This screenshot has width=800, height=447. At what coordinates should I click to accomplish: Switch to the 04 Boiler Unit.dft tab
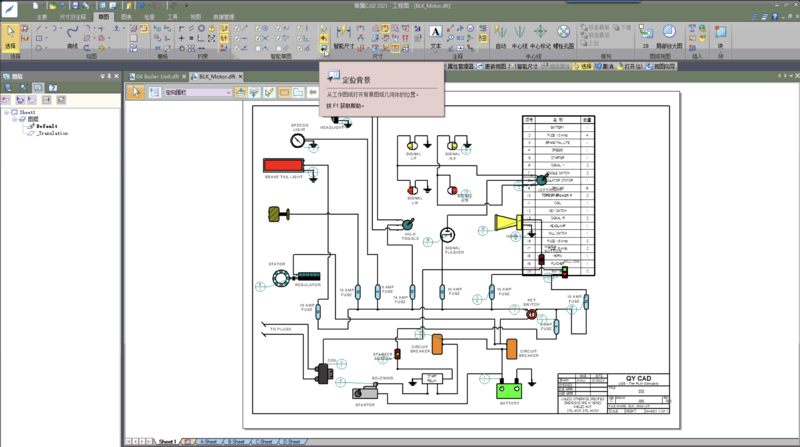156,76
